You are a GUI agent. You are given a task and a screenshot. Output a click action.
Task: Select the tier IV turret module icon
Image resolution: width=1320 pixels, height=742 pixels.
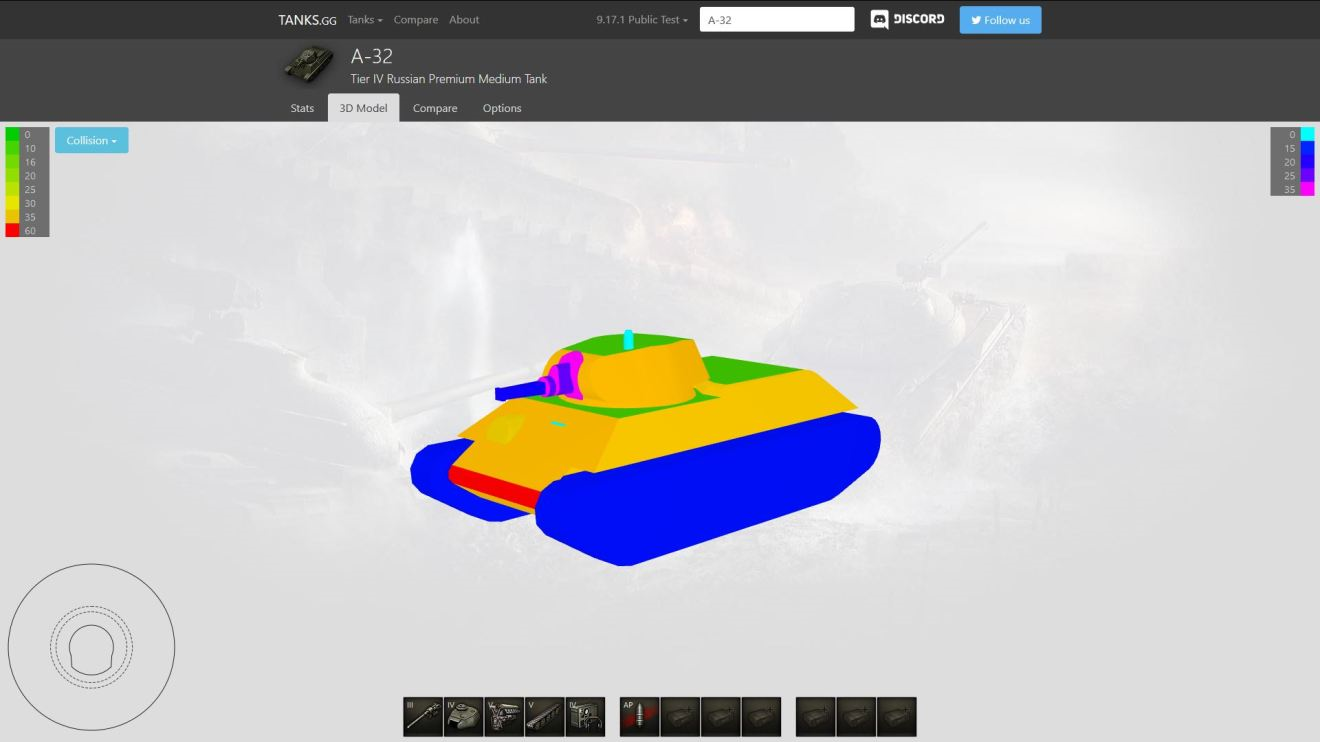[463, 717]
